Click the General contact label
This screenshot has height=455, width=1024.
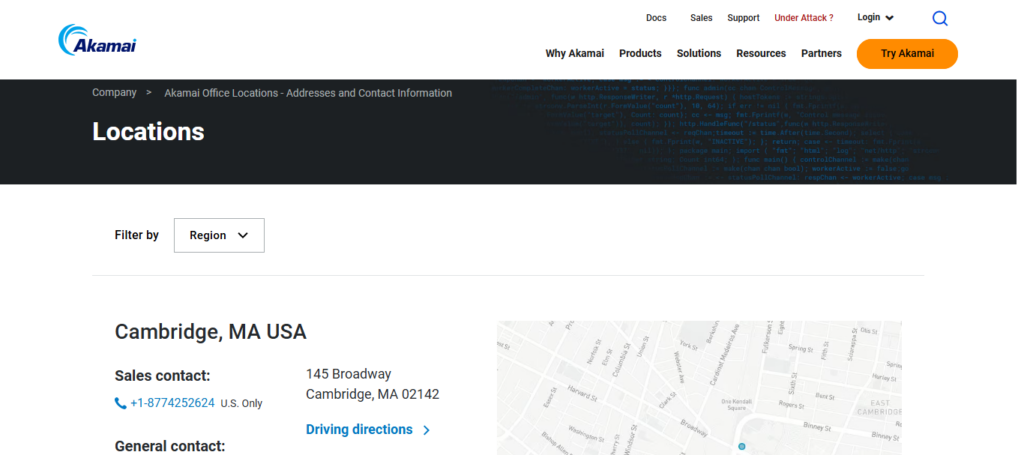coord(170,446)
